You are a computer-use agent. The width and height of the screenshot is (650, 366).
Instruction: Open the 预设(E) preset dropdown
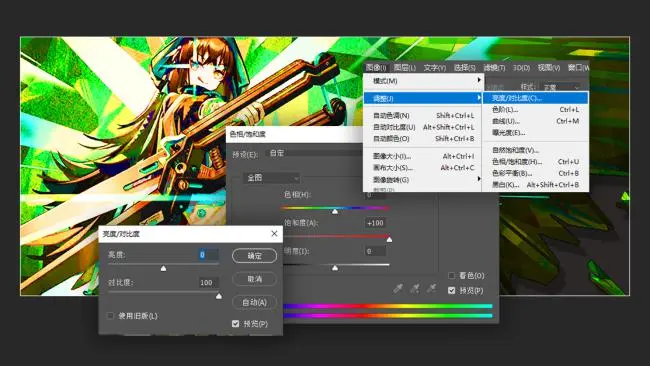pos(314,153)
